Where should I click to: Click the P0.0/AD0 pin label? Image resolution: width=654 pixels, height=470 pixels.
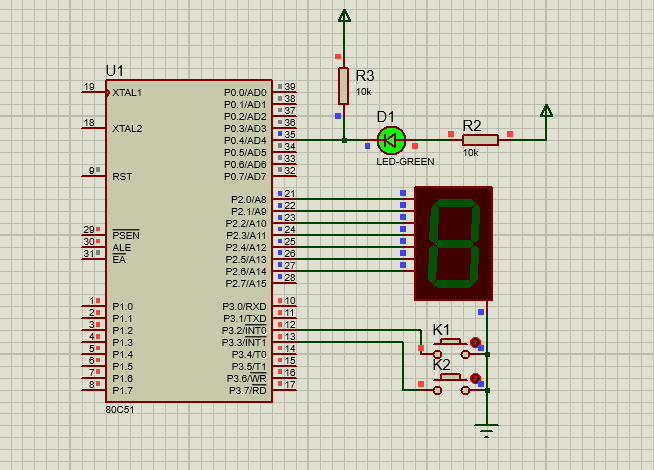[245, 93]
